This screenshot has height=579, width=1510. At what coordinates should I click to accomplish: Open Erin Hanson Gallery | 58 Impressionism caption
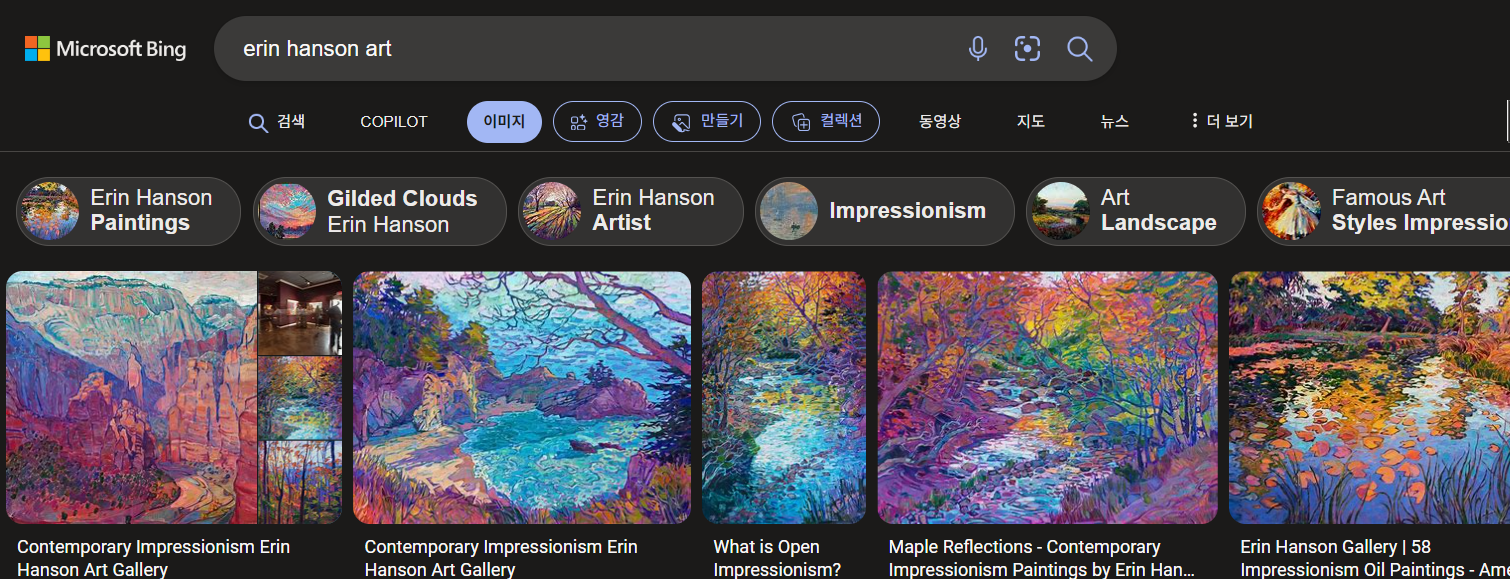click(1374, 558)
